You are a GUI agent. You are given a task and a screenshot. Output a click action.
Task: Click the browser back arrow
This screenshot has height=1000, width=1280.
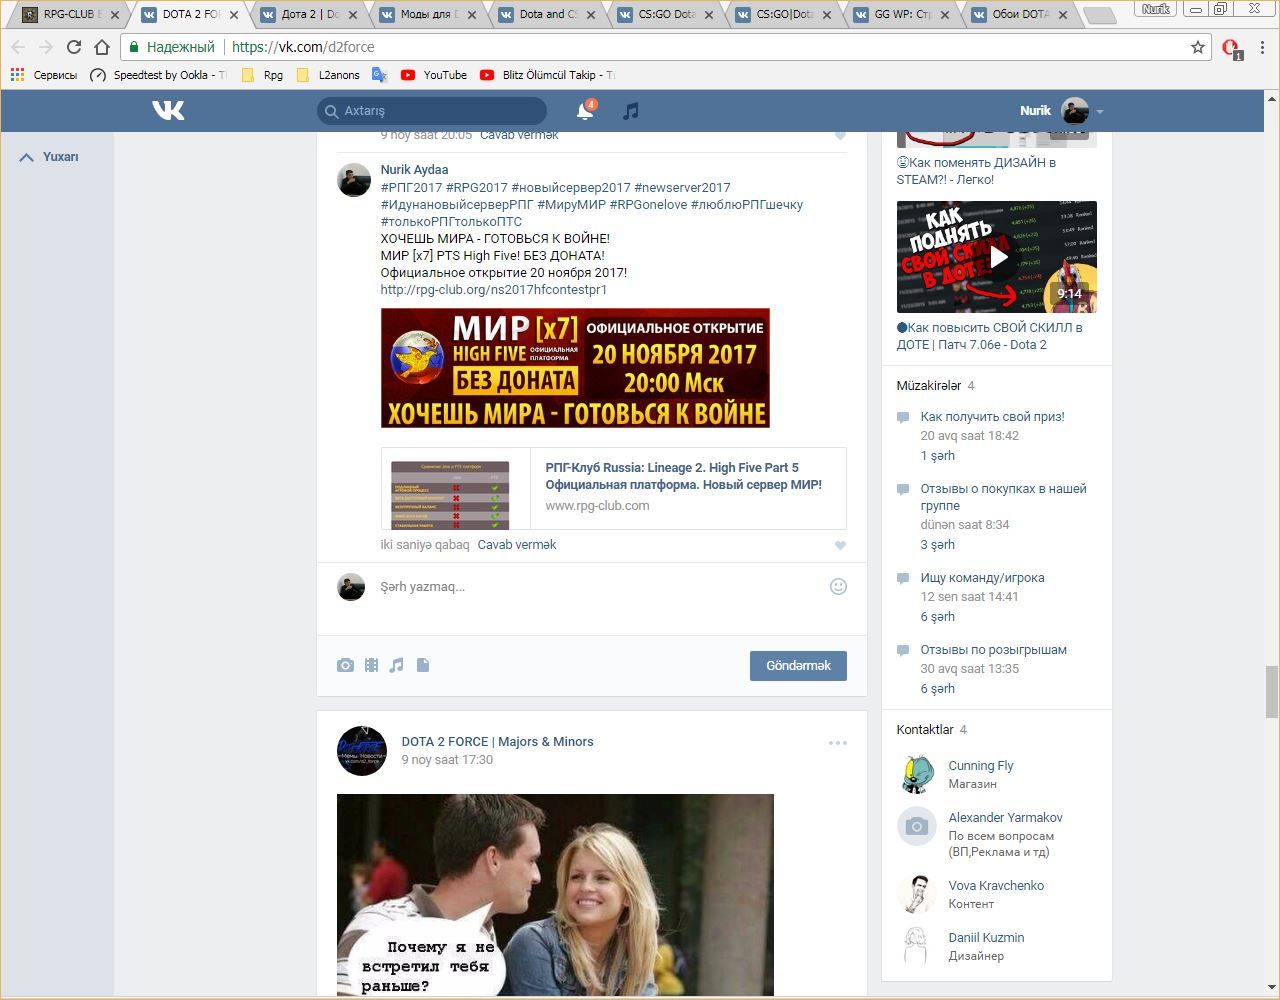tap(18, 47)
